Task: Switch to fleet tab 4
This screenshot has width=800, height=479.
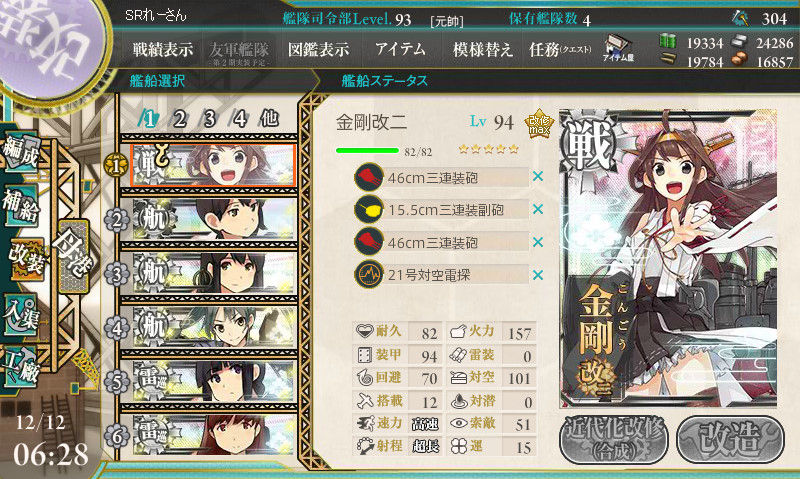Action: (240, 119)
